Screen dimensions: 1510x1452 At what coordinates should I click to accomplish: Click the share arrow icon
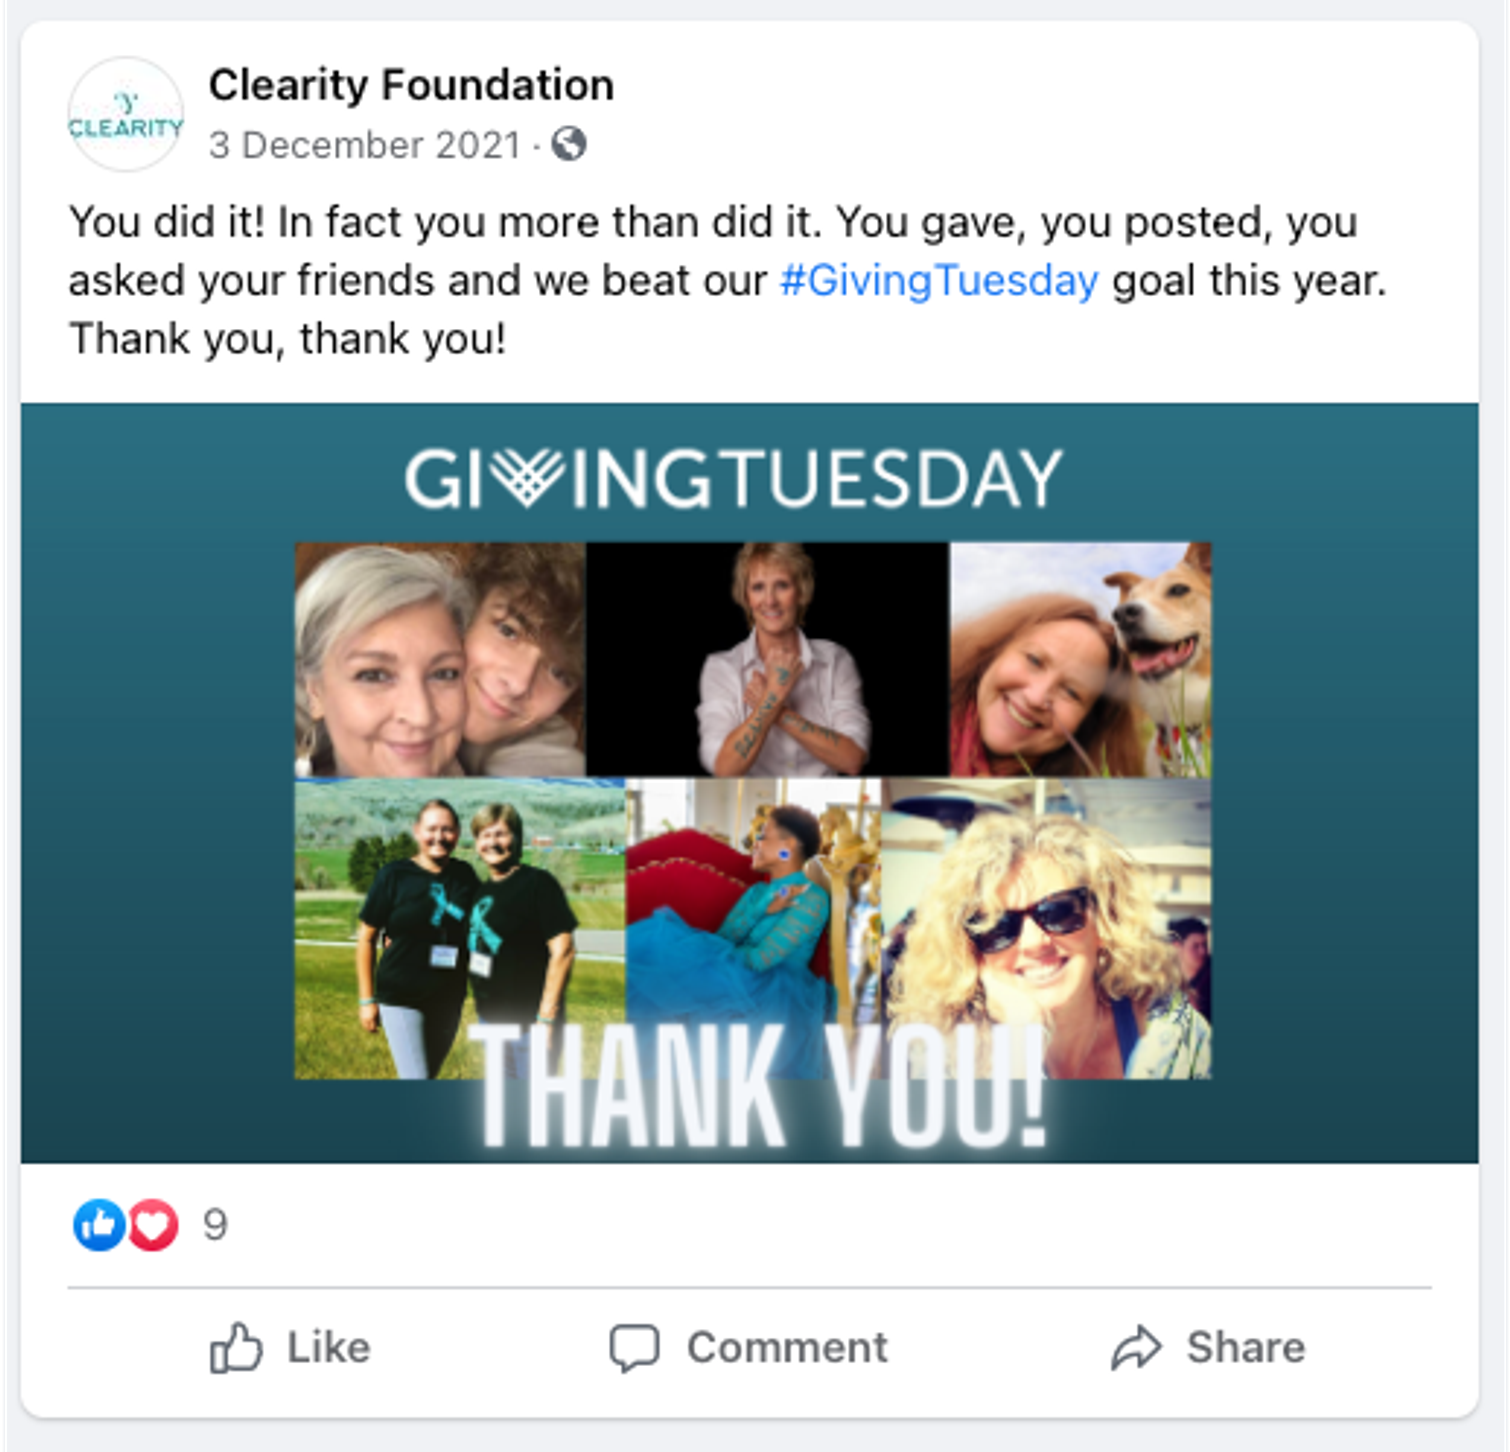[x=1136, y=1347]
